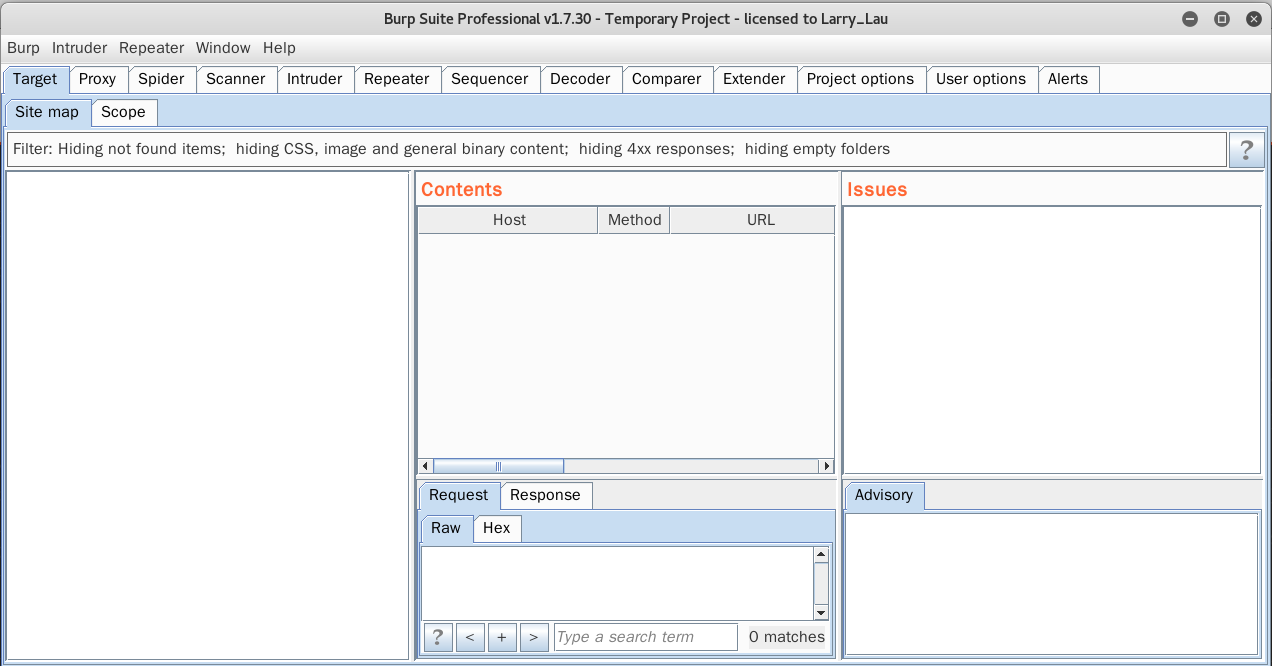This screenshot has width=1272, height=666.
Task: Switch to the Alerts tab
Action: (1068, 79)
